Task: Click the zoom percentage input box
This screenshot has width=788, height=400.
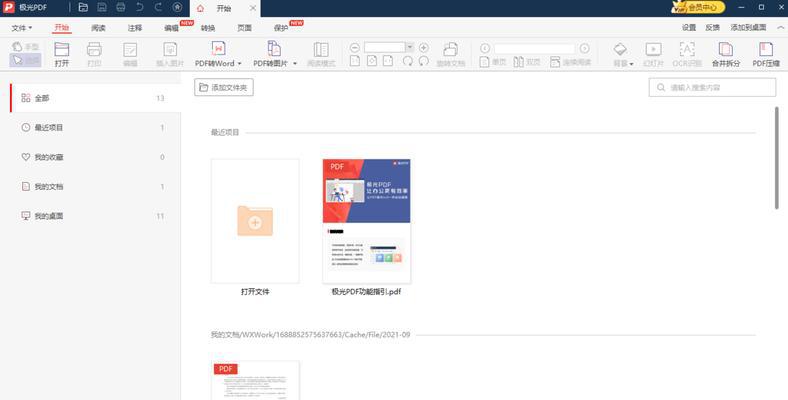Action: click(385, 47)
